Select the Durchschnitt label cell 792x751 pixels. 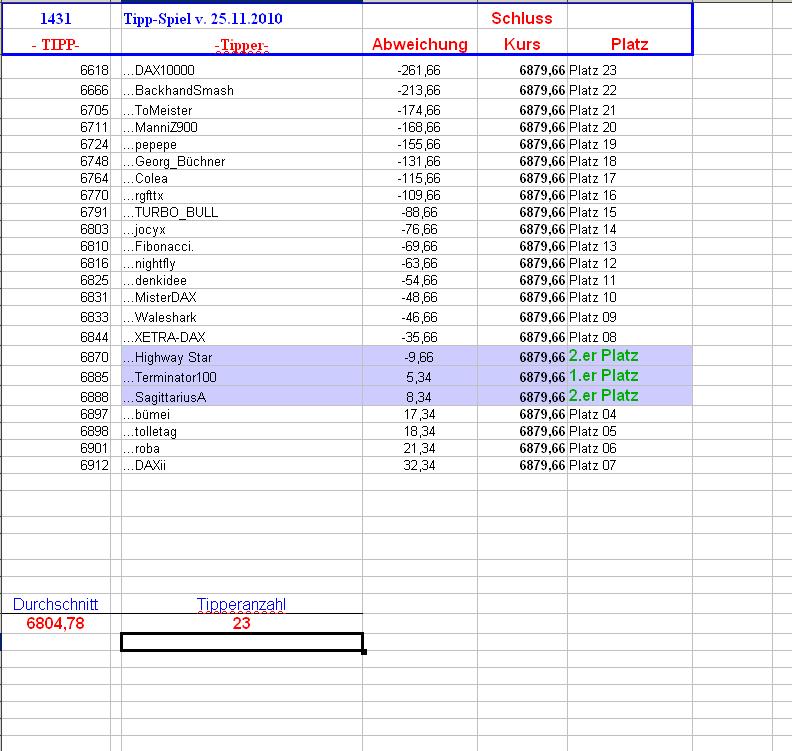[x=56, y=604]
